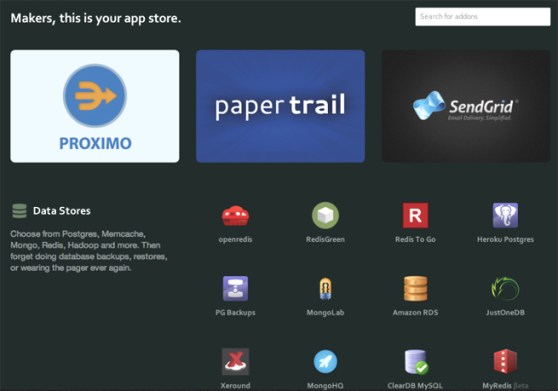
Task: Click the MyRedis red cube icon
Action: click(x=505, y=361)
